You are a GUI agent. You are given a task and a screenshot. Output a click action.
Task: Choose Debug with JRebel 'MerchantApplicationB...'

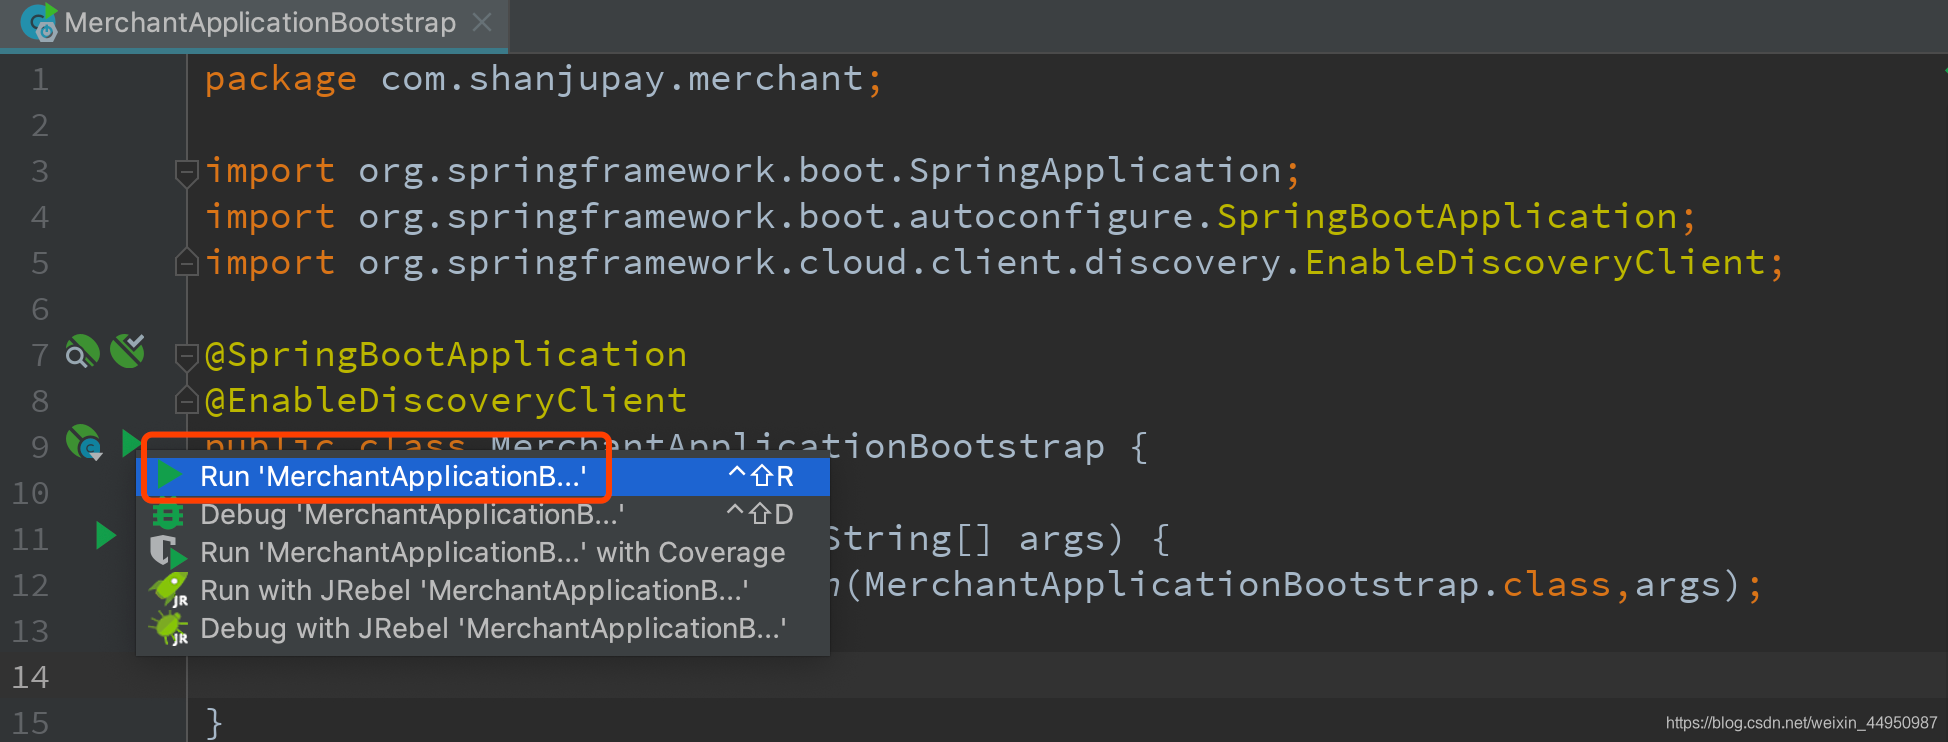[x=483, y=628]
